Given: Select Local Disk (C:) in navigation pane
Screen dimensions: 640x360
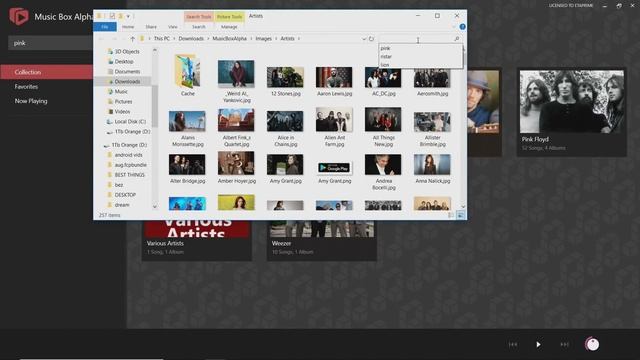Looking at the screenshot, I should click(x=130, y=122).
